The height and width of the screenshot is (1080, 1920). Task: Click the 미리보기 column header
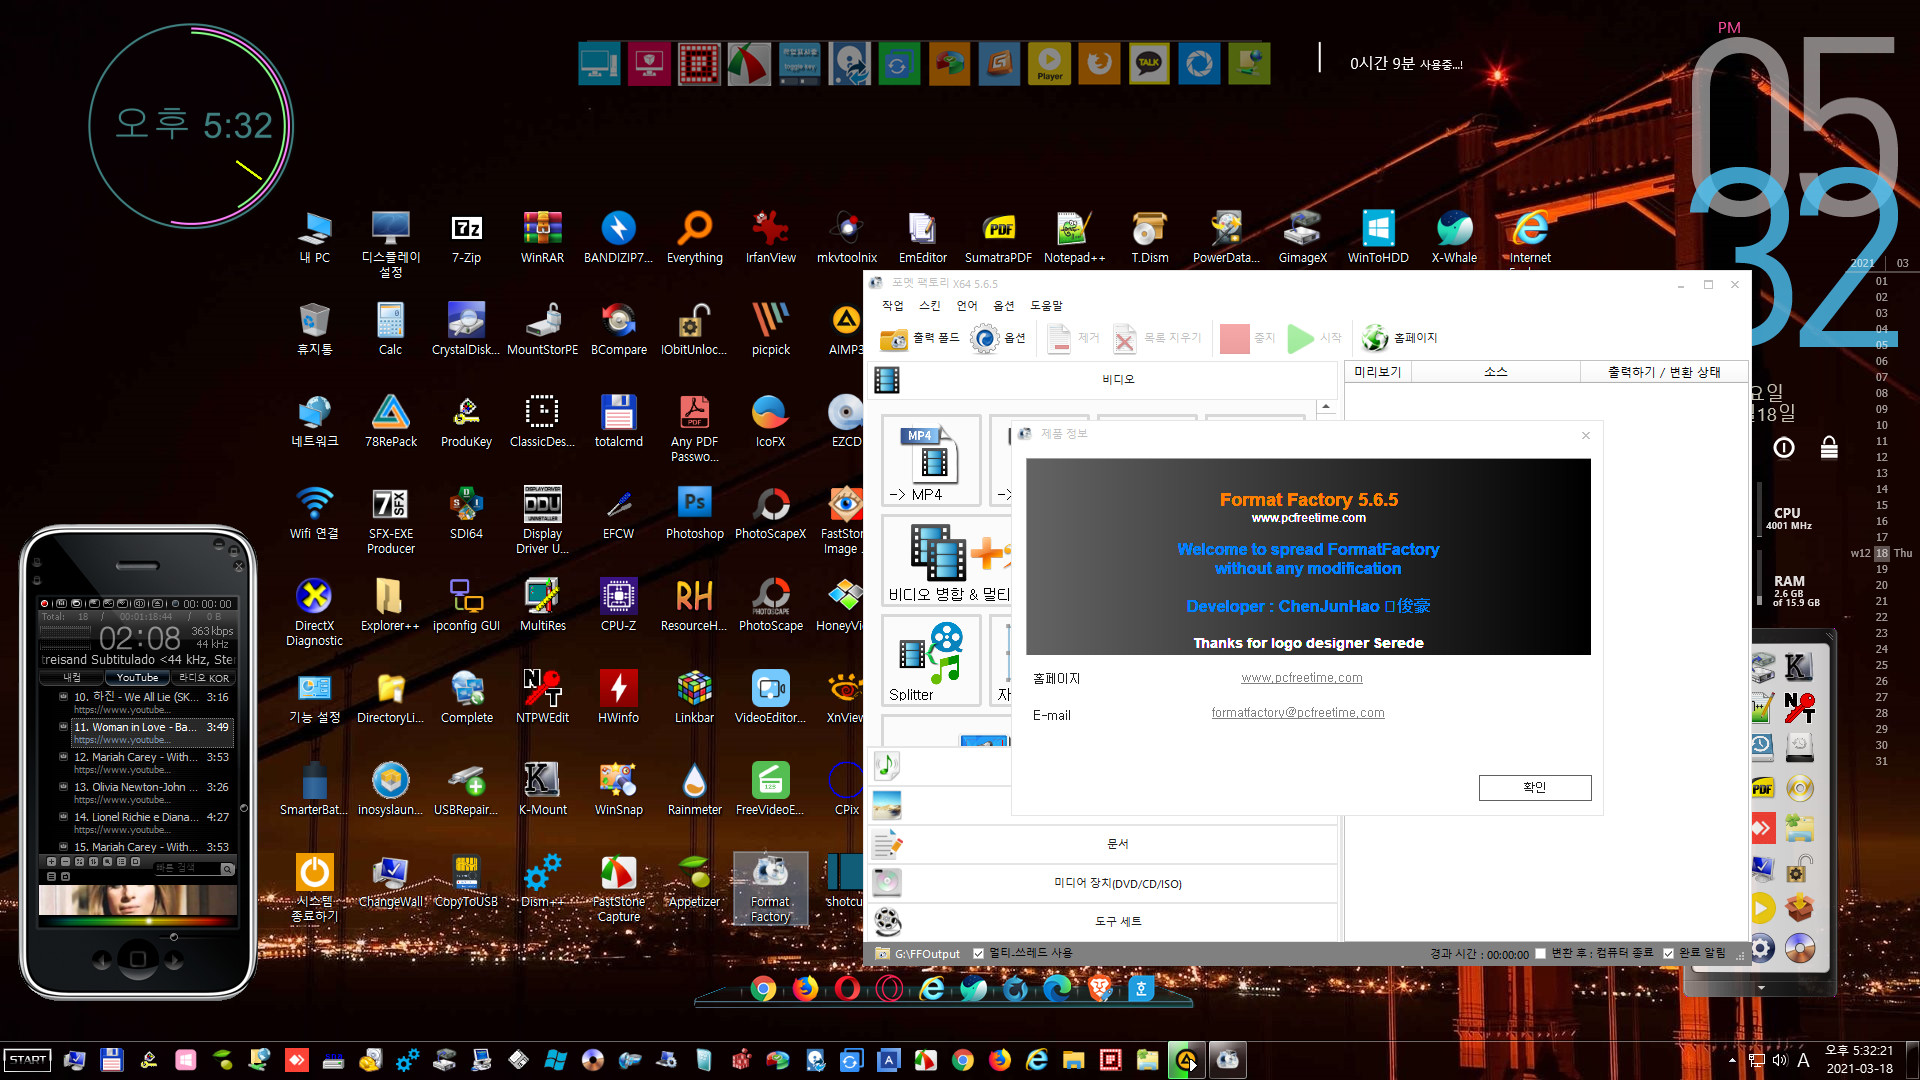point(1377,372)
